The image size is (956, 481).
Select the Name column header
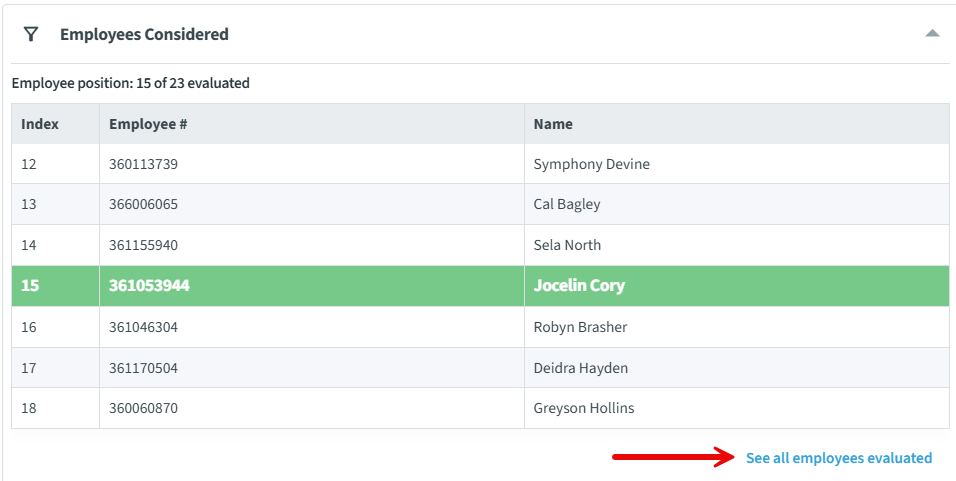click(x=737, y=124)
